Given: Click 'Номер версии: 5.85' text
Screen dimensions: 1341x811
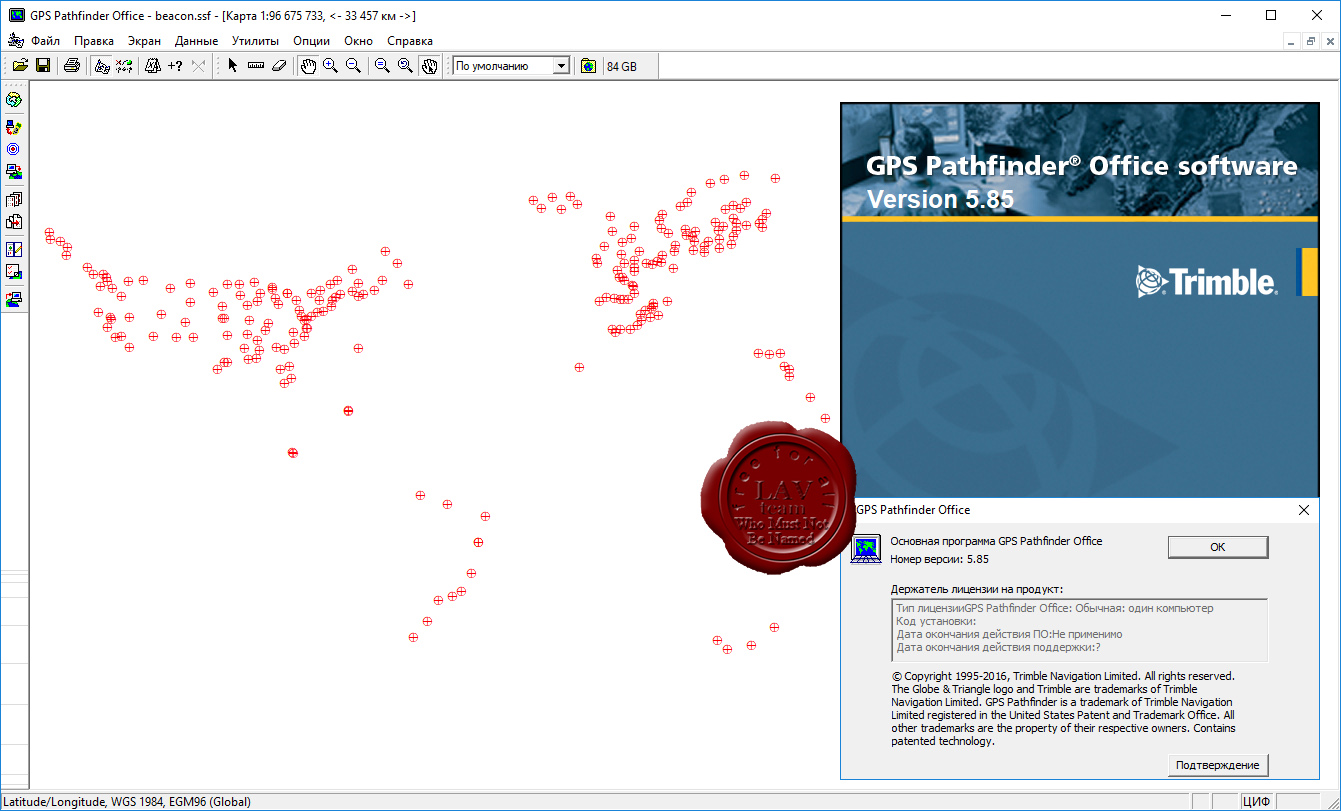Looking at the screenshot, I should pos(939,559).
